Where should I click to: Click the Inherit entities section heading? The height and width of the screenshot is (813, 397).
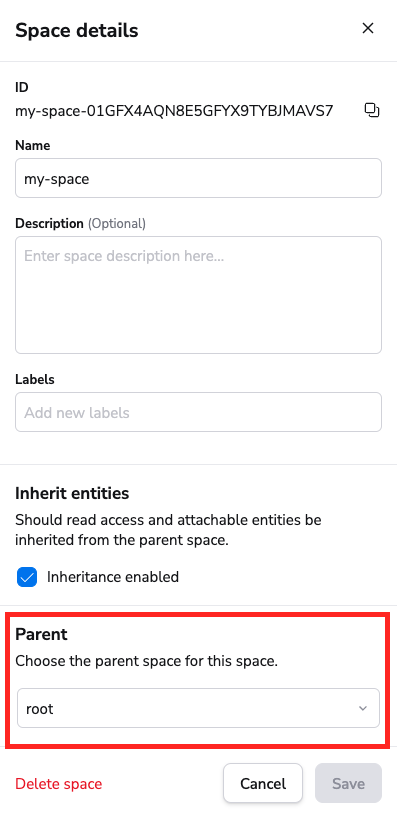72,493
